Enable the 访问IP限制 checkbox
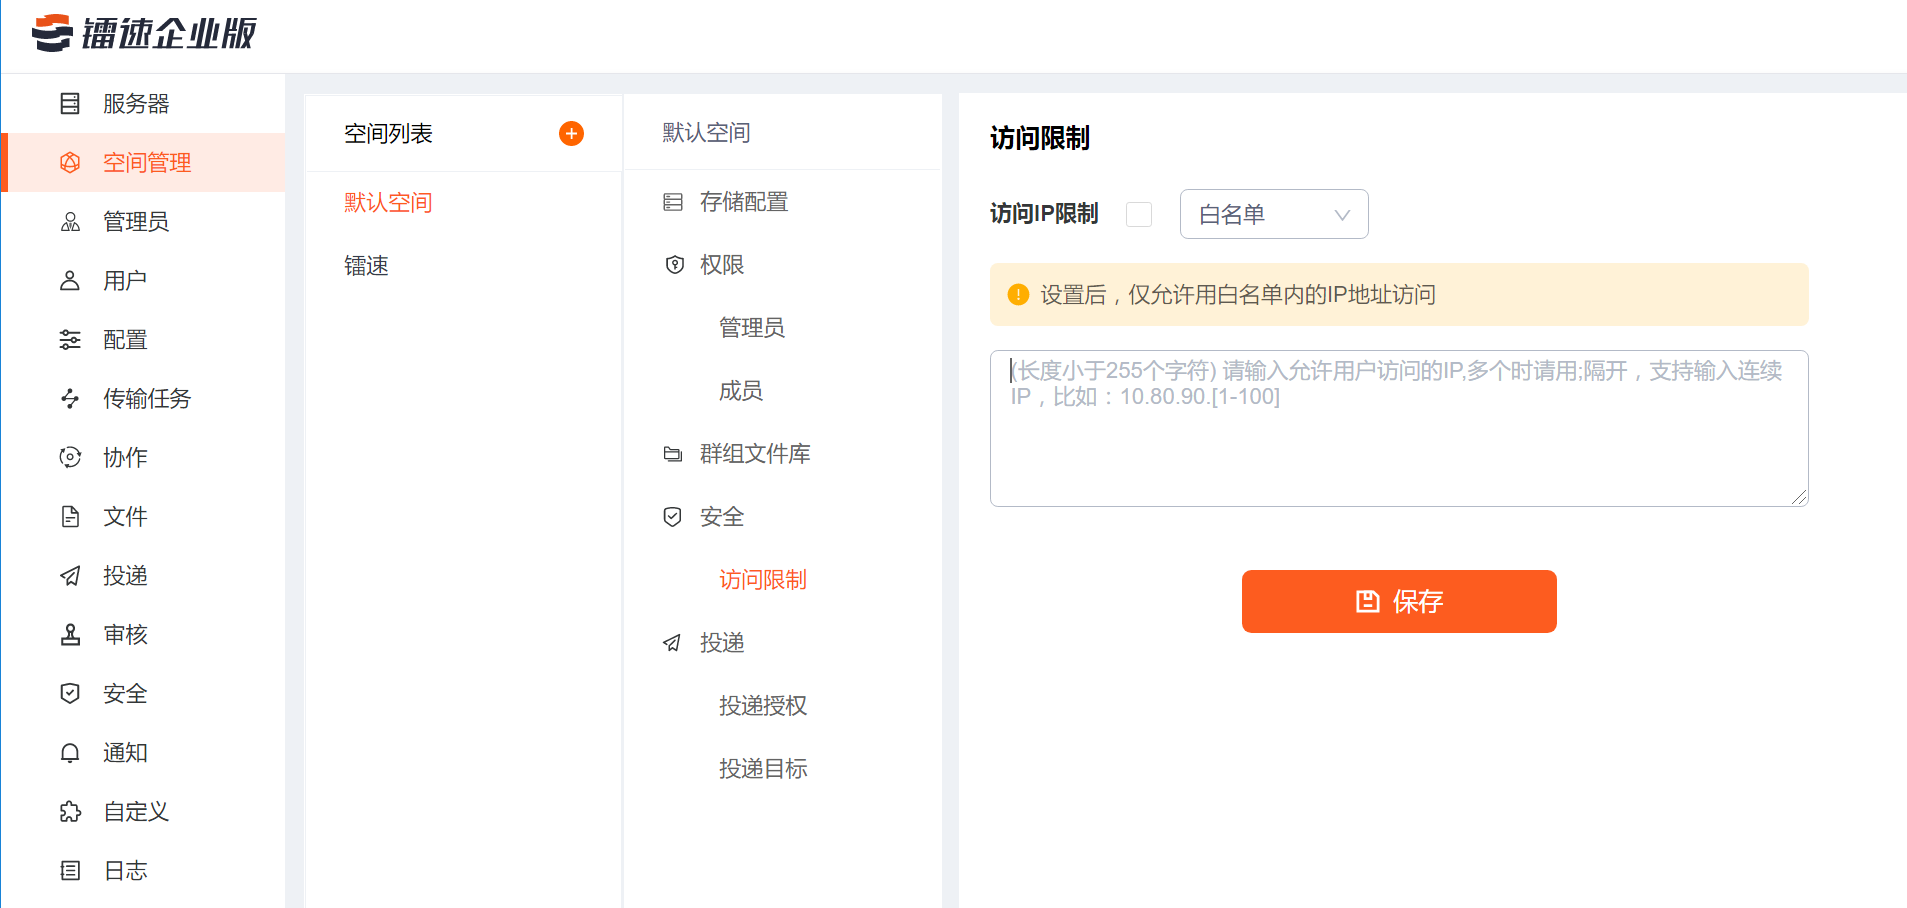Viewport: 1907px width, 908px height. pos(1139,214)
